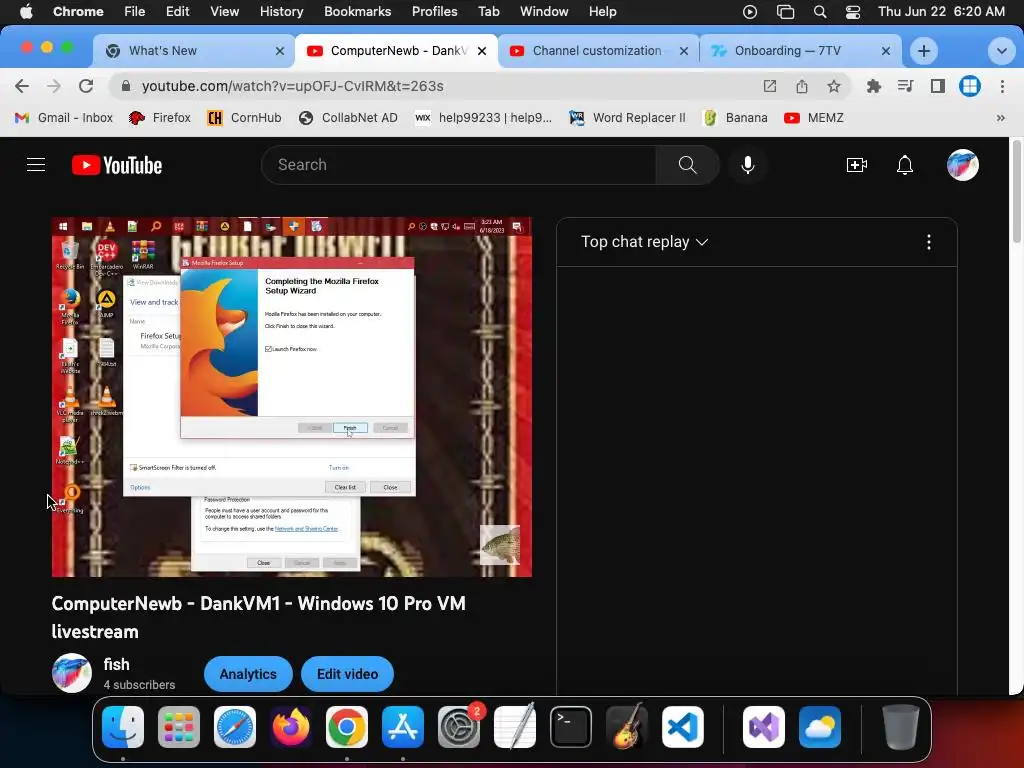Switch to the Channel customization tab
The width and height of the screenshot is (1024, 768).
coord(598,51)
